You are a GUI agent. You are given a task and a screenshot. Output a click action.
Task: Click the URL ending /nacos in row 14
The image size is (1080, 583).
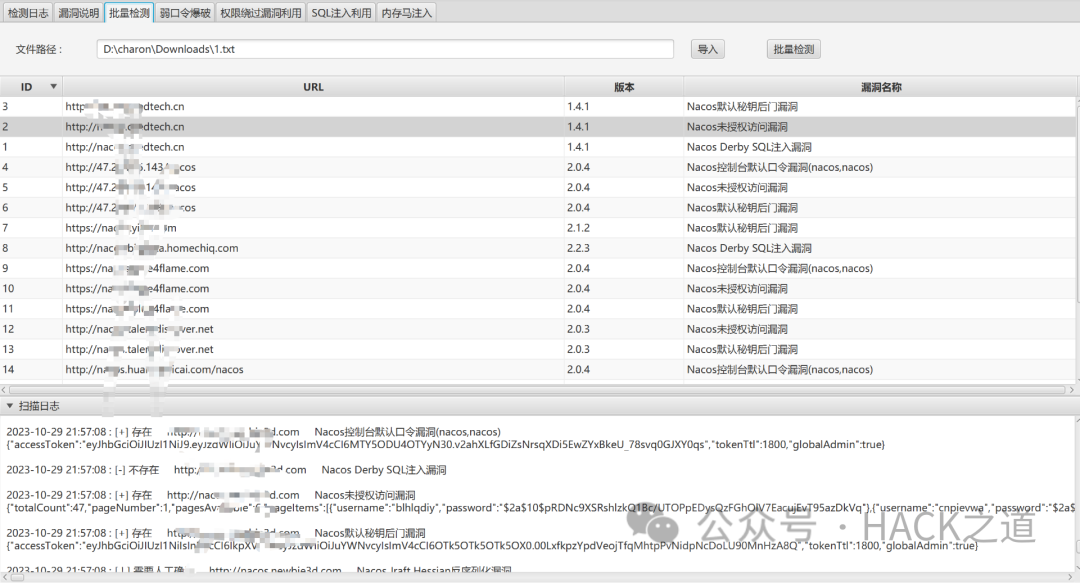(x=154, y=369)
